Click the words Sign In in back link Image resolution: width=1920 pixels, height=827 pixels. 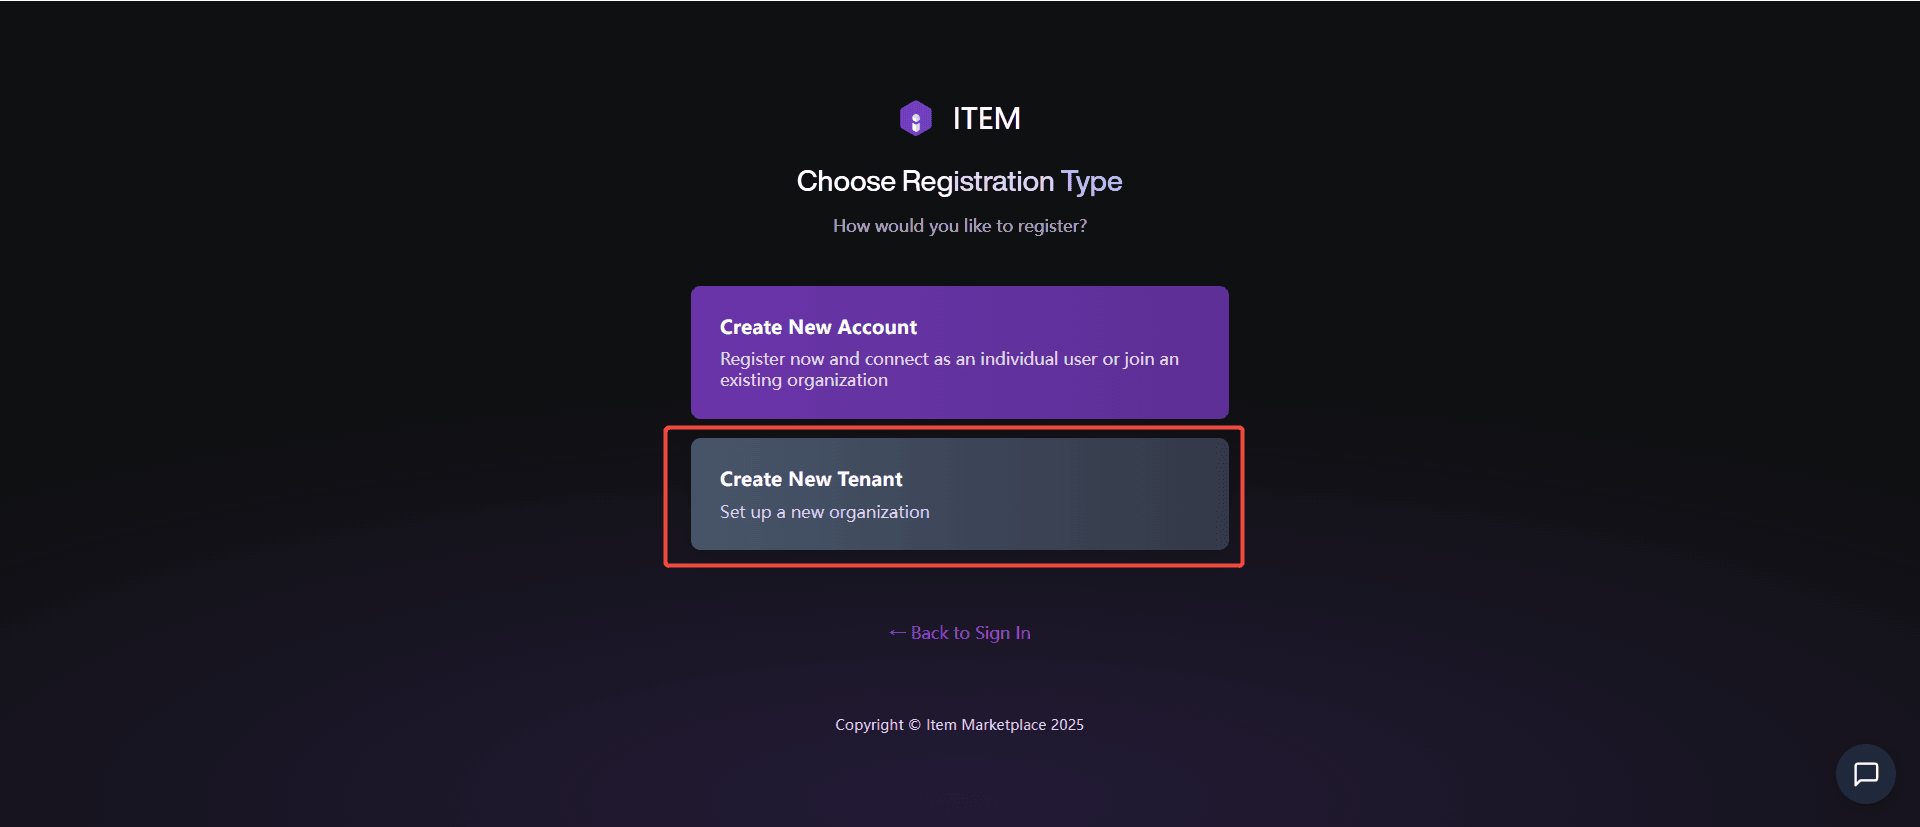1002,633
